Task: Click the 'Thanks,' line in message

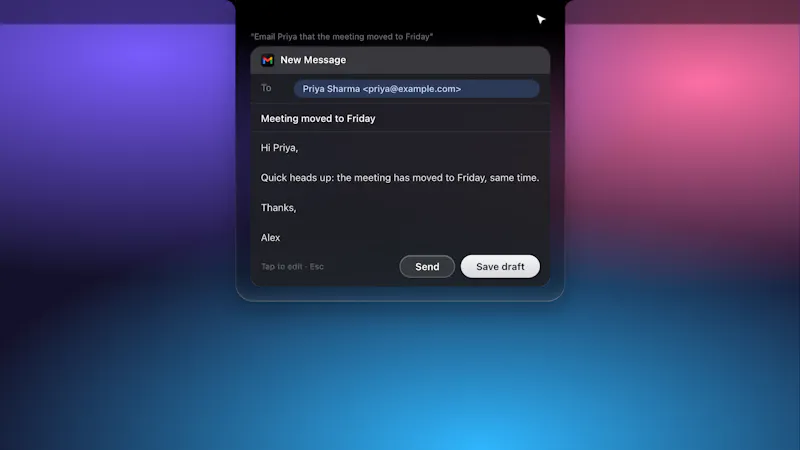Action: click(x=278, y=208)
